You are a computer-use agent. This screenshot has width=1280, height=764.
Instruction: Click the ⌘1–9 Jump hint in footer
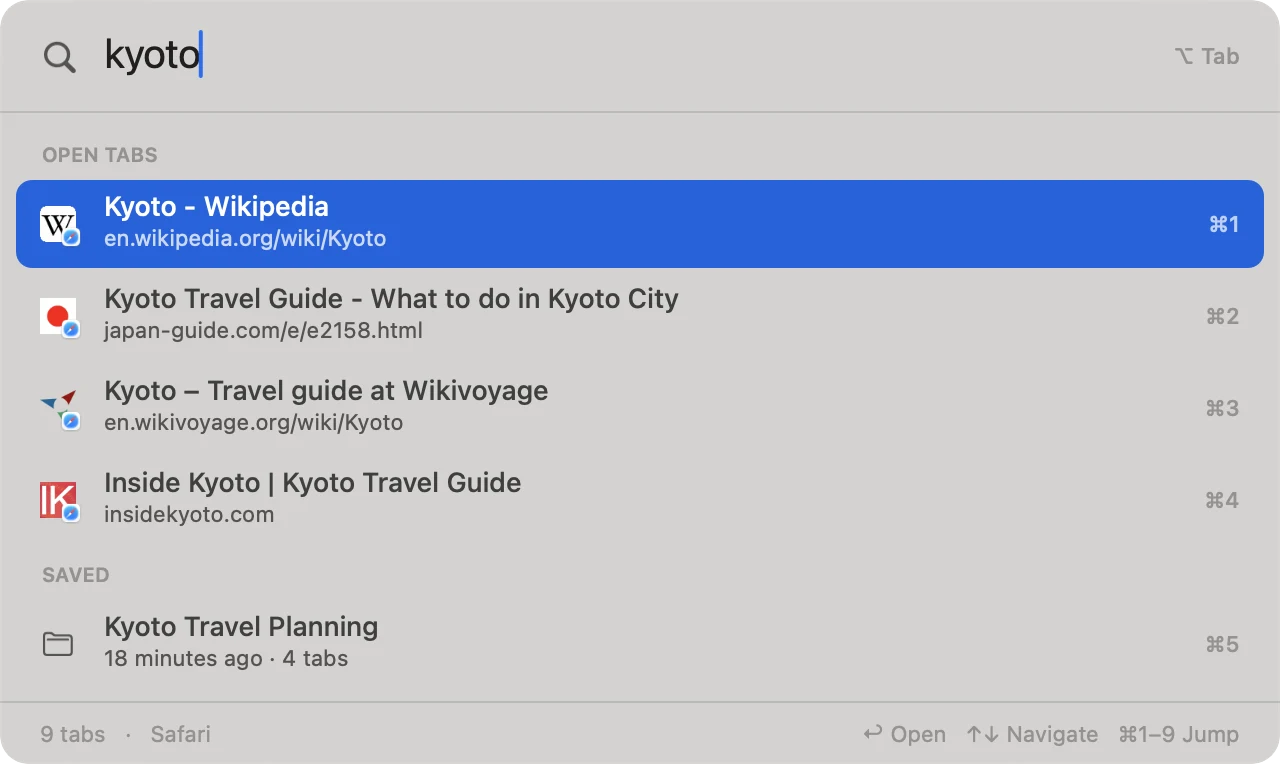1179,734
